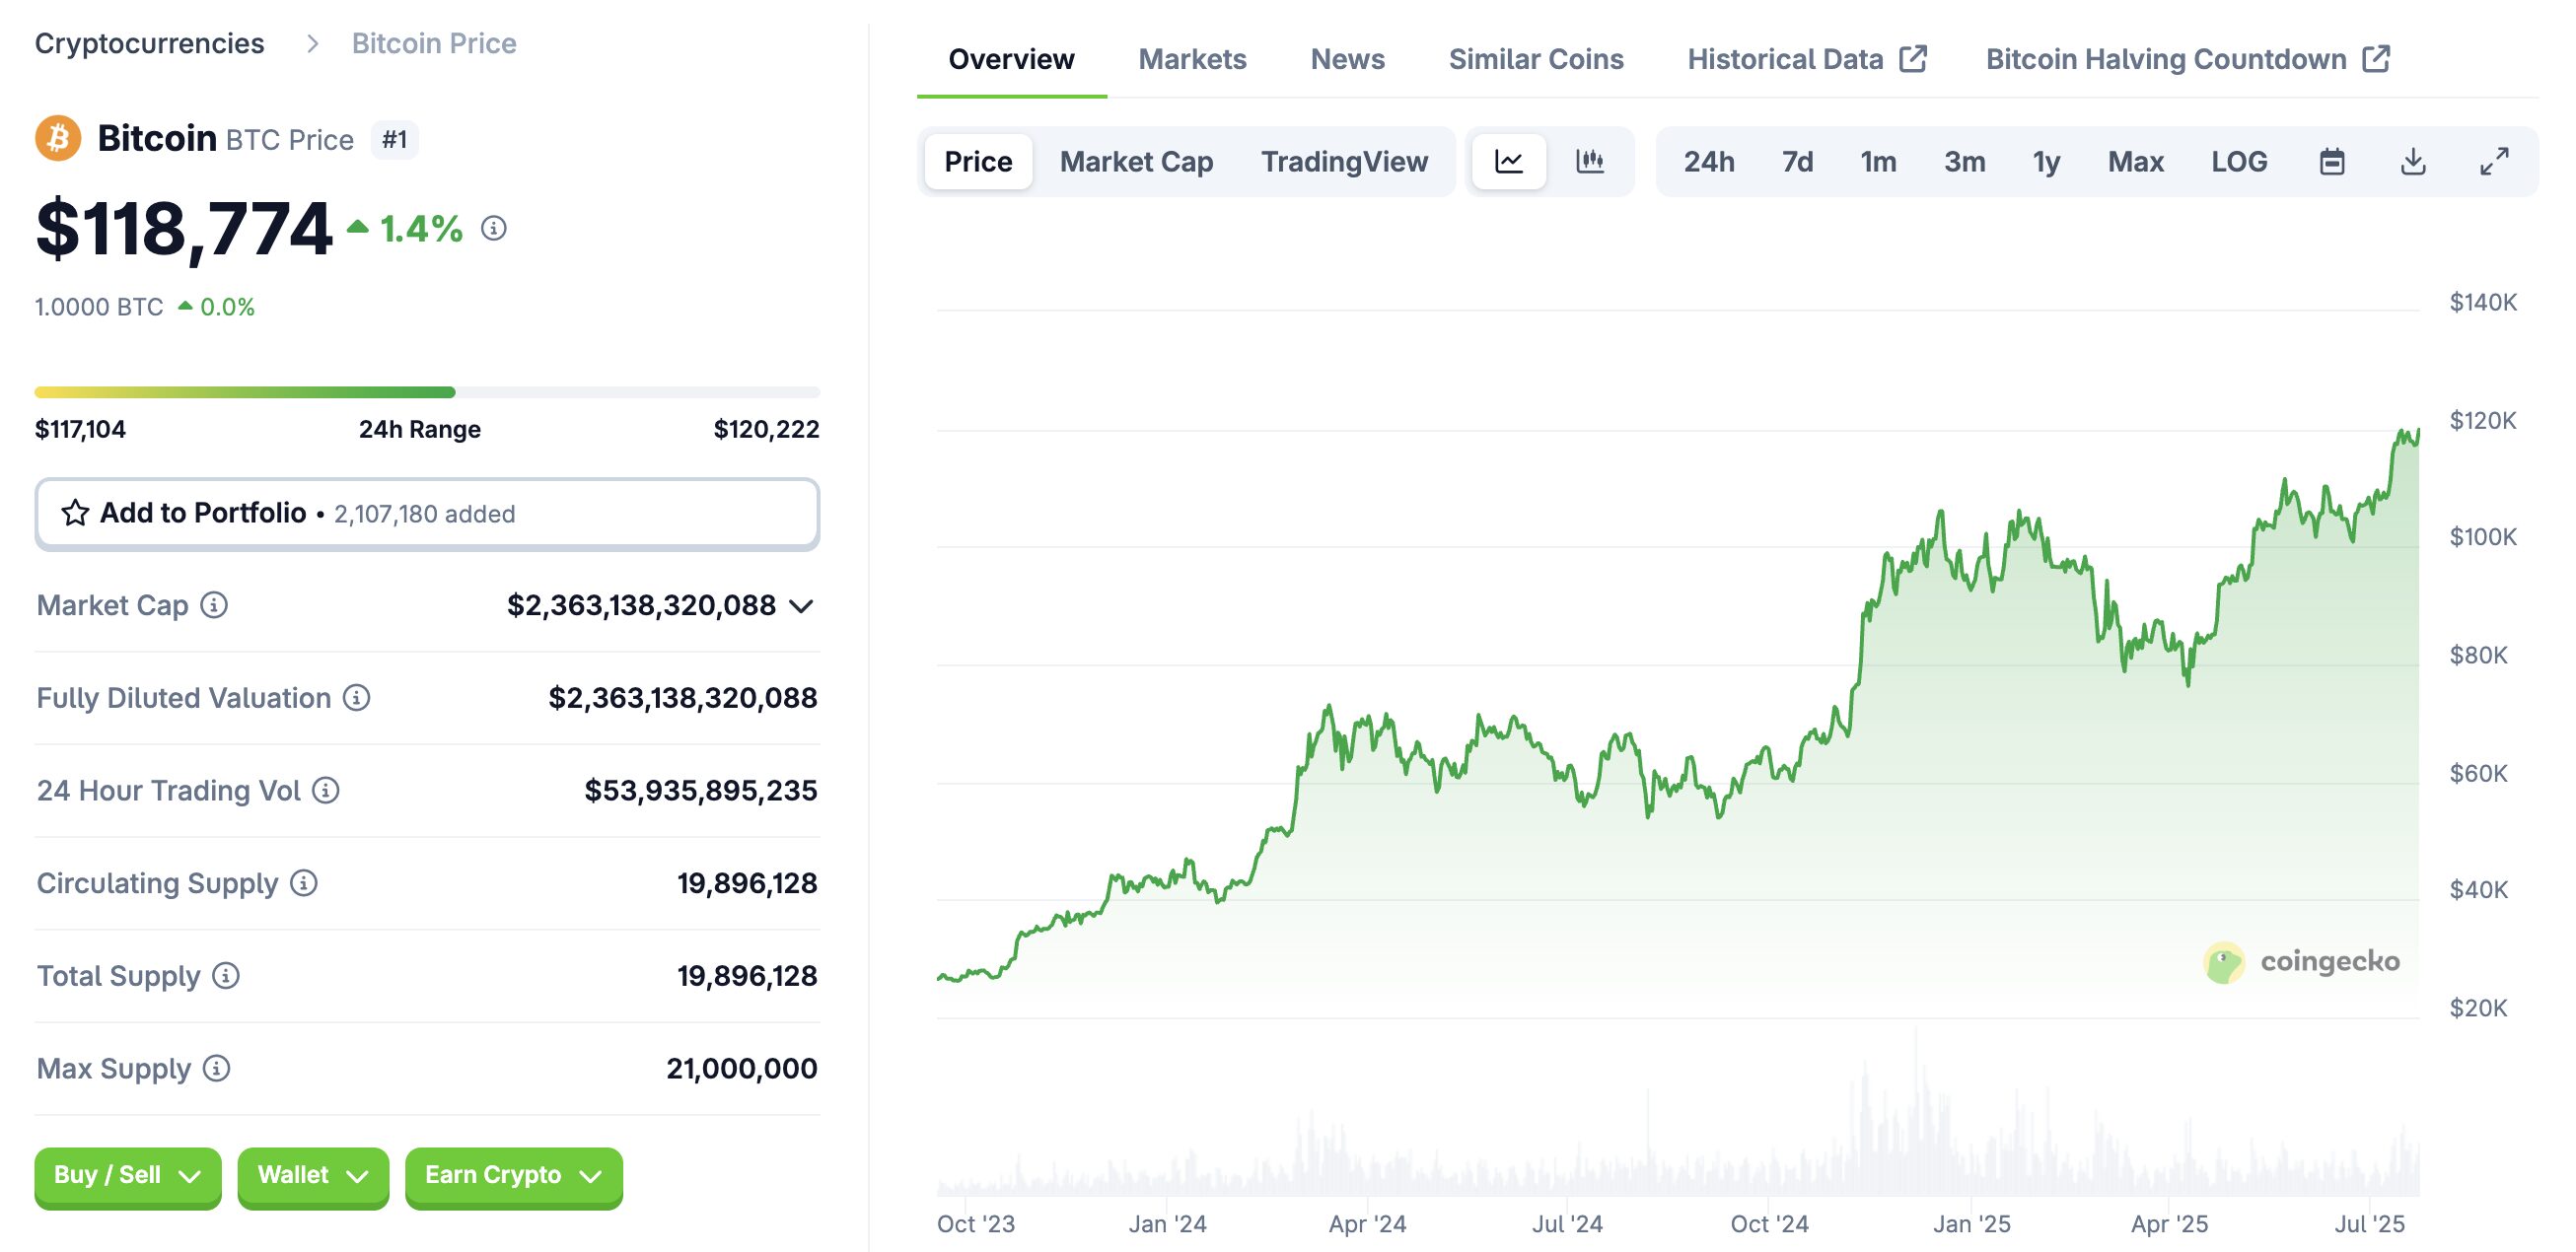Screen dimensions: 2576x1252
Task: Open the Earn Crypto dropdown
Action: click(513, 1175)
